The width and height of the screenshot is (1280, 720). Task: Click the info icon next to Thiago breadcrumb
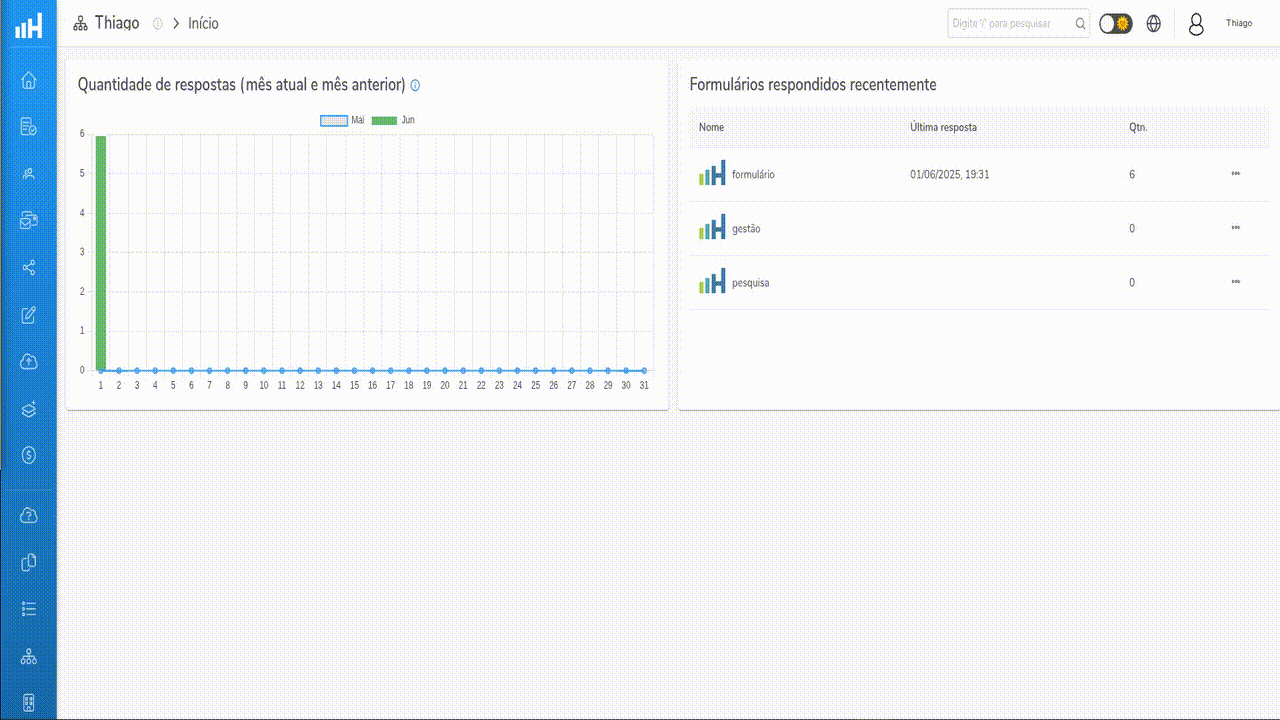(158, 24)
